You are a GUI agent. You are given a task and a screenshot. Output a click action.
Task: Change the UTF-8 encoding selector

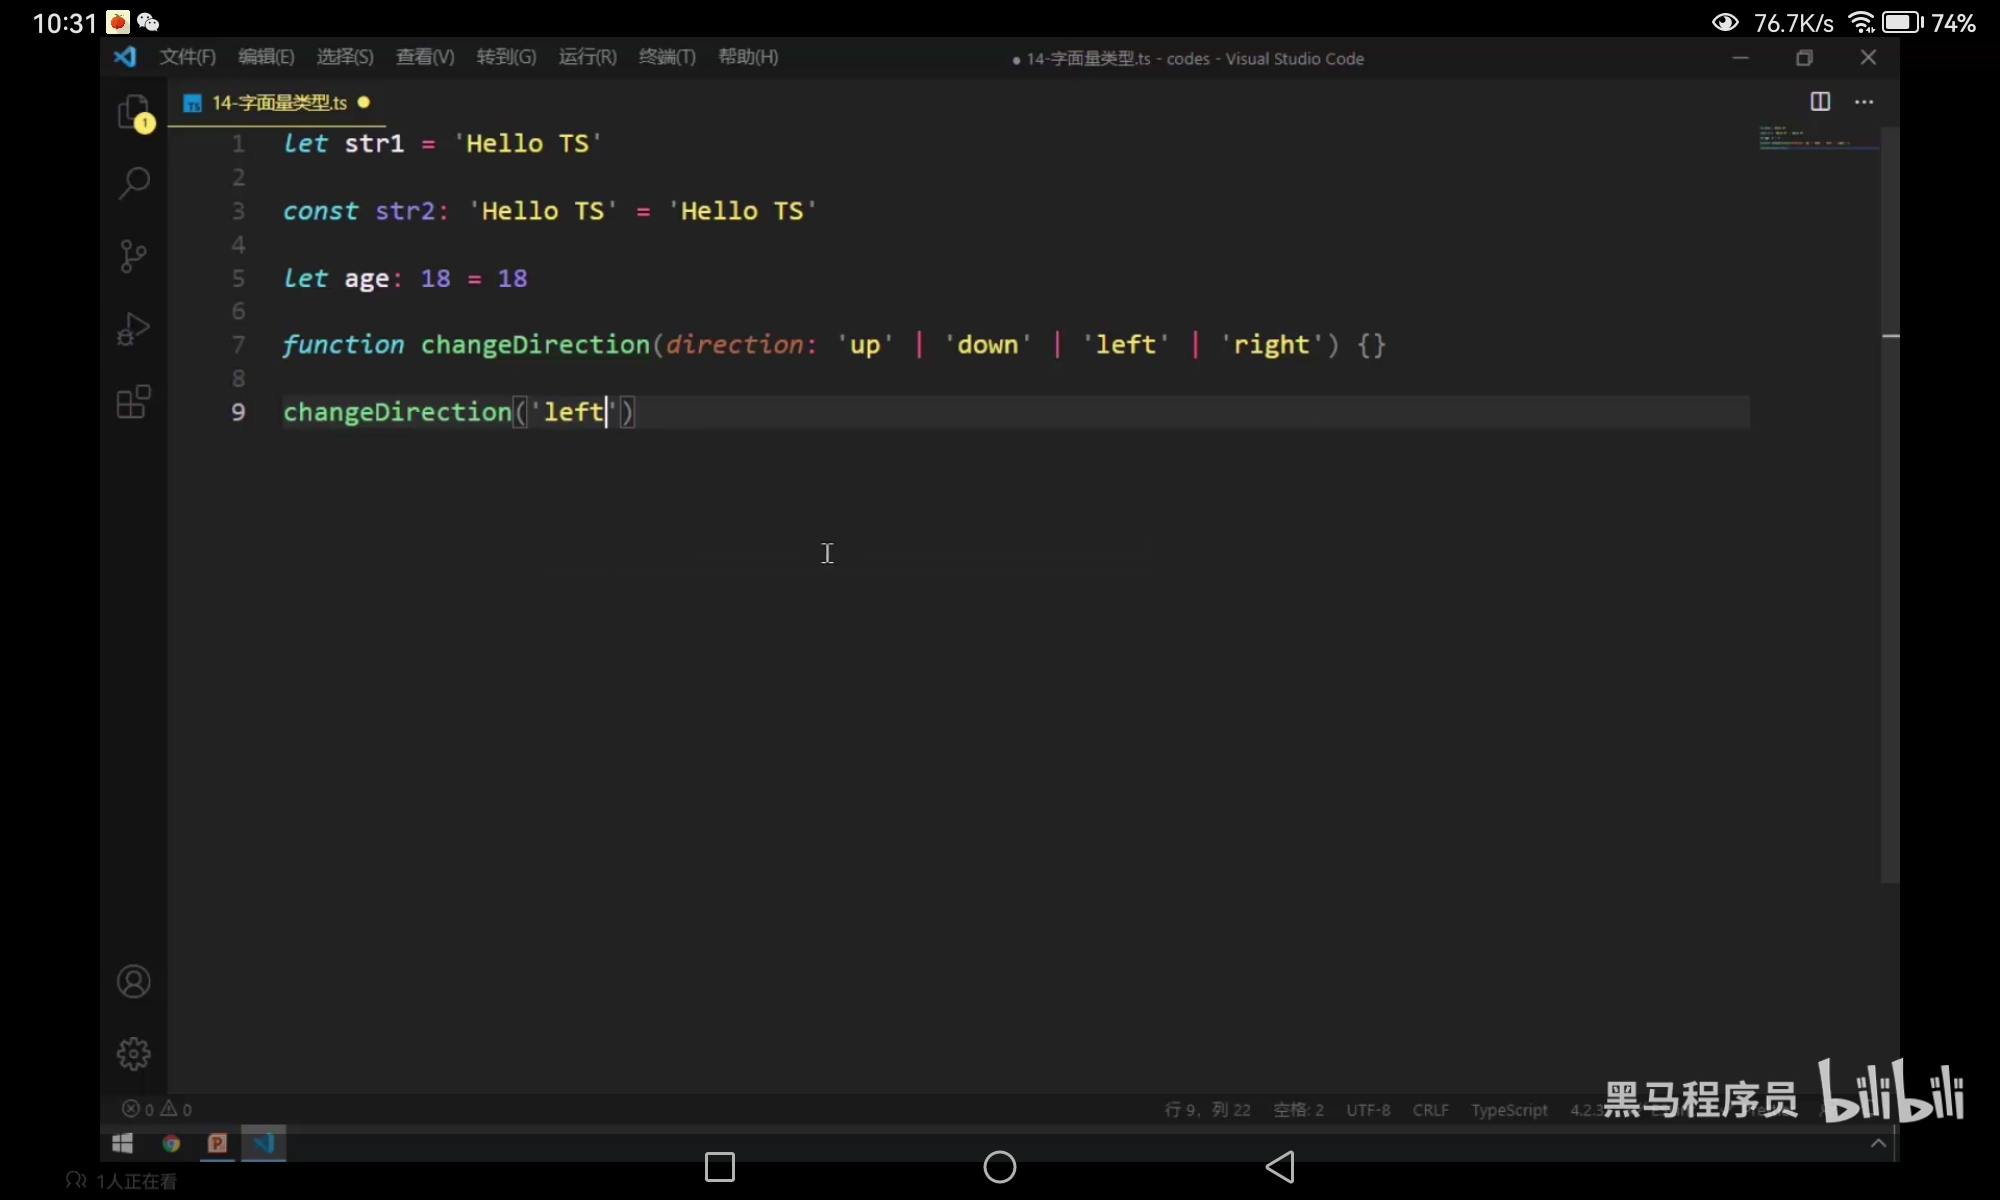pyautogui.click(x=1367, y=1110)
